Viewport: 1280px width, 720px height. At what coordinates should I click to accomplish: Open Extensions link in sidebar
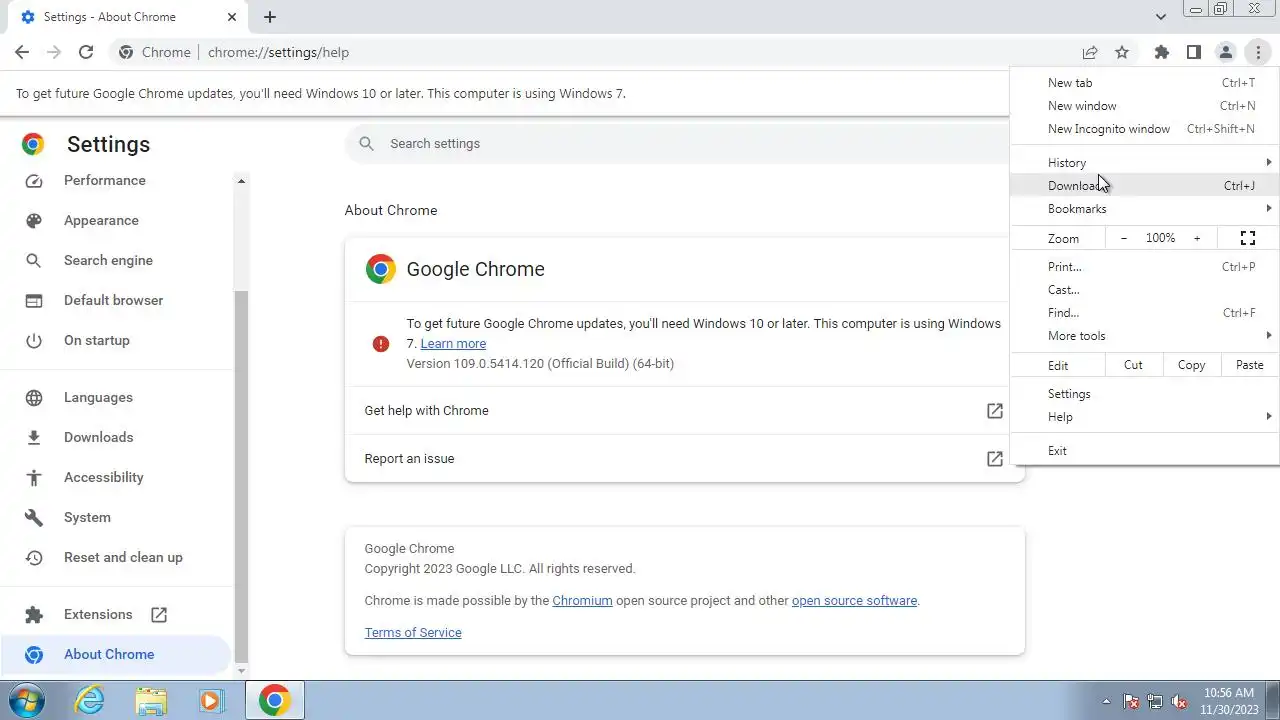pyautogui.click(x=98, y=614)
